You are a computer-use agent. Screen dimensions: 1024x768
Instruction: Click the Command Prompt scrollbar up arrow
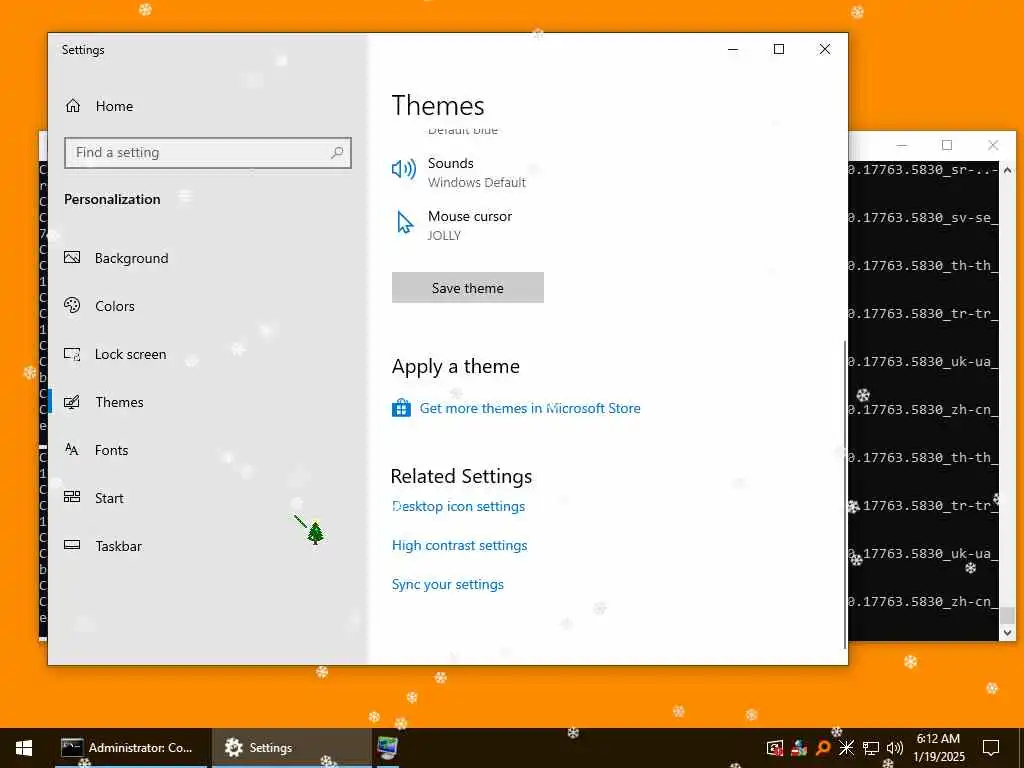pos(1008,170)
